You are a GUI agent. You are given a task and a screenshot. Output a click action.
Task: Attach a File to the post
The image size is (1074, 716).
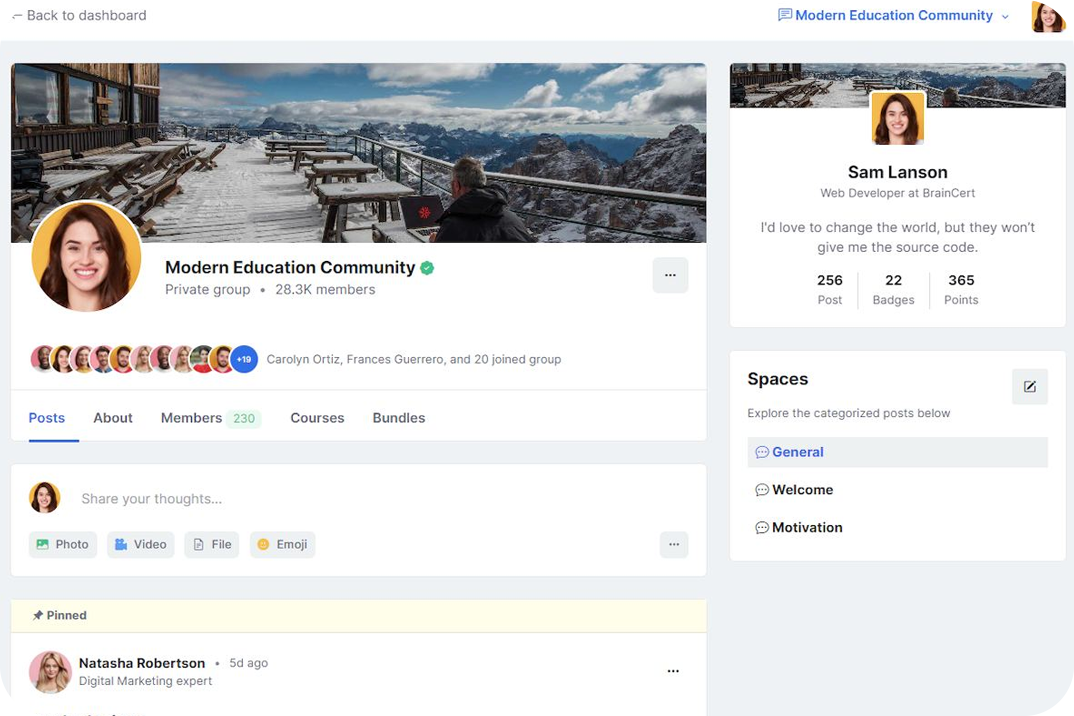click(212, 544)
